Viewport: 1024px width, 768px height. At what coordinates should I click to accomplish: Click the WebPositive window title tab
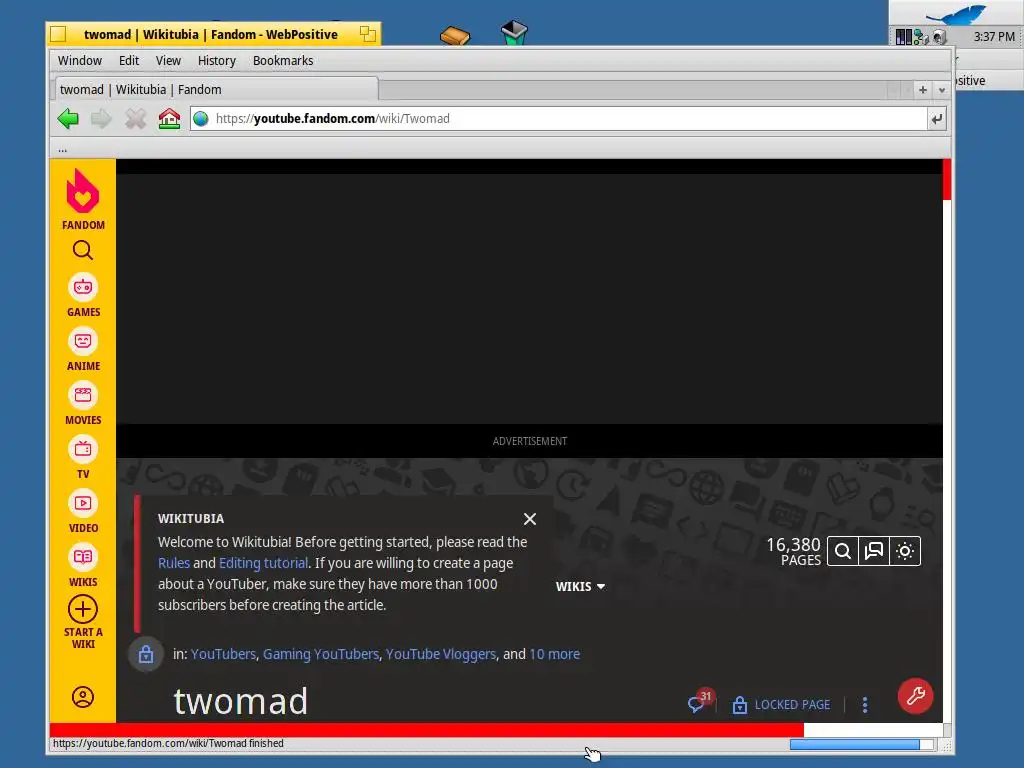(213, 34)
